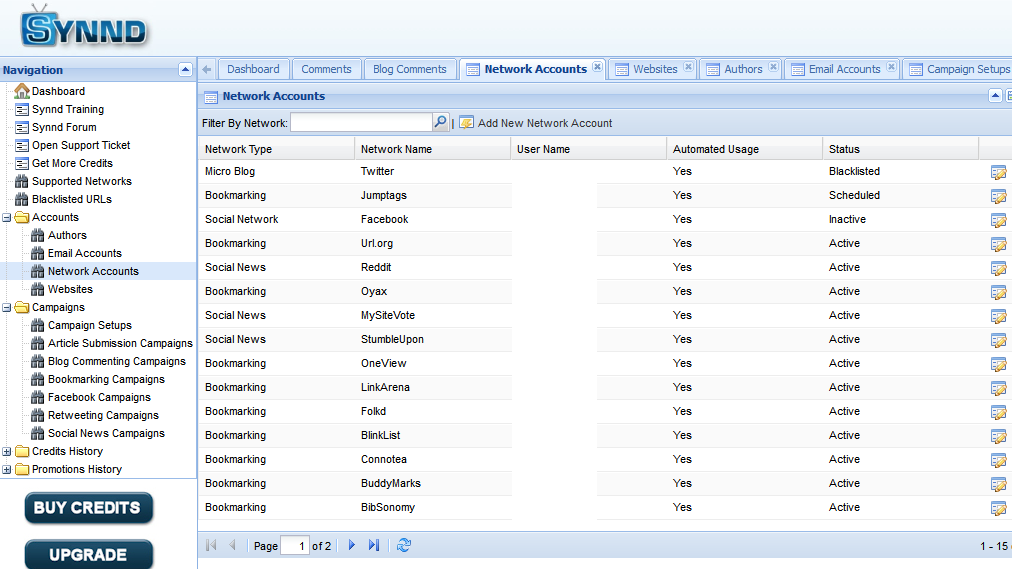Click the BUY CREDITS button

(x=88, y=508)
